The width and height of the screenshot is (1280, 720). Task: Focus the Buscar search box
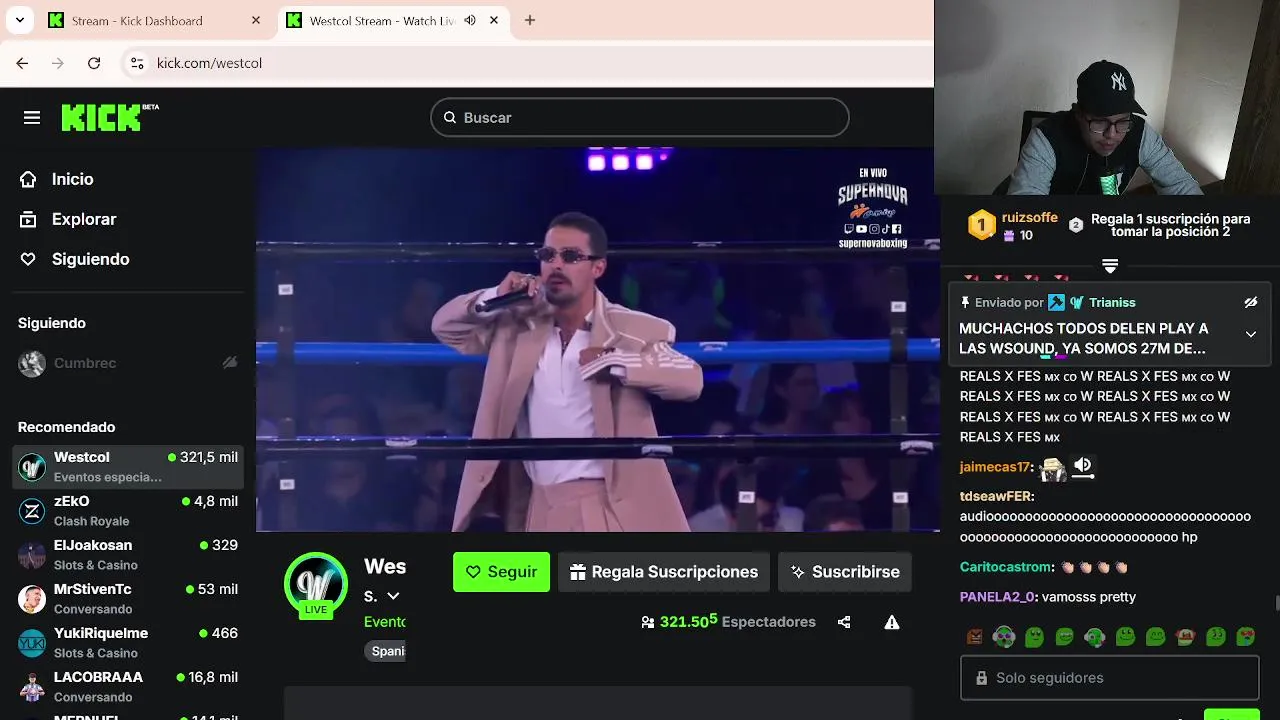pos(640,117)
